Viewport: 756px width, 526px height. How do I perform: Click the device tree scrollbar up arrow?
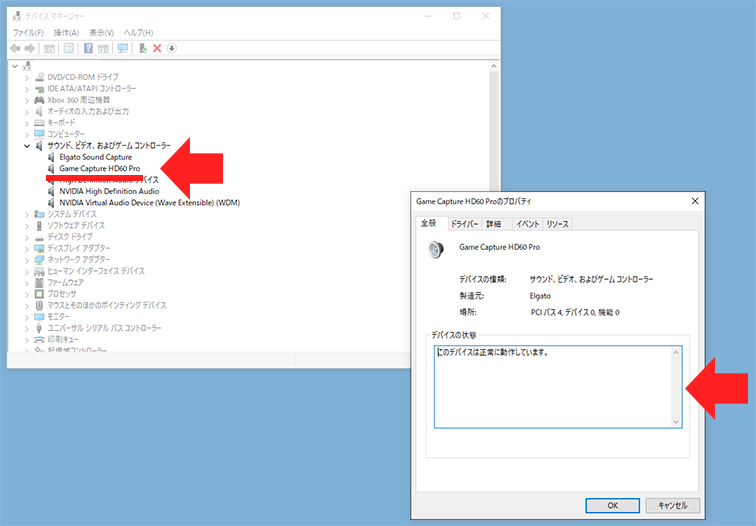coord(494,66)
